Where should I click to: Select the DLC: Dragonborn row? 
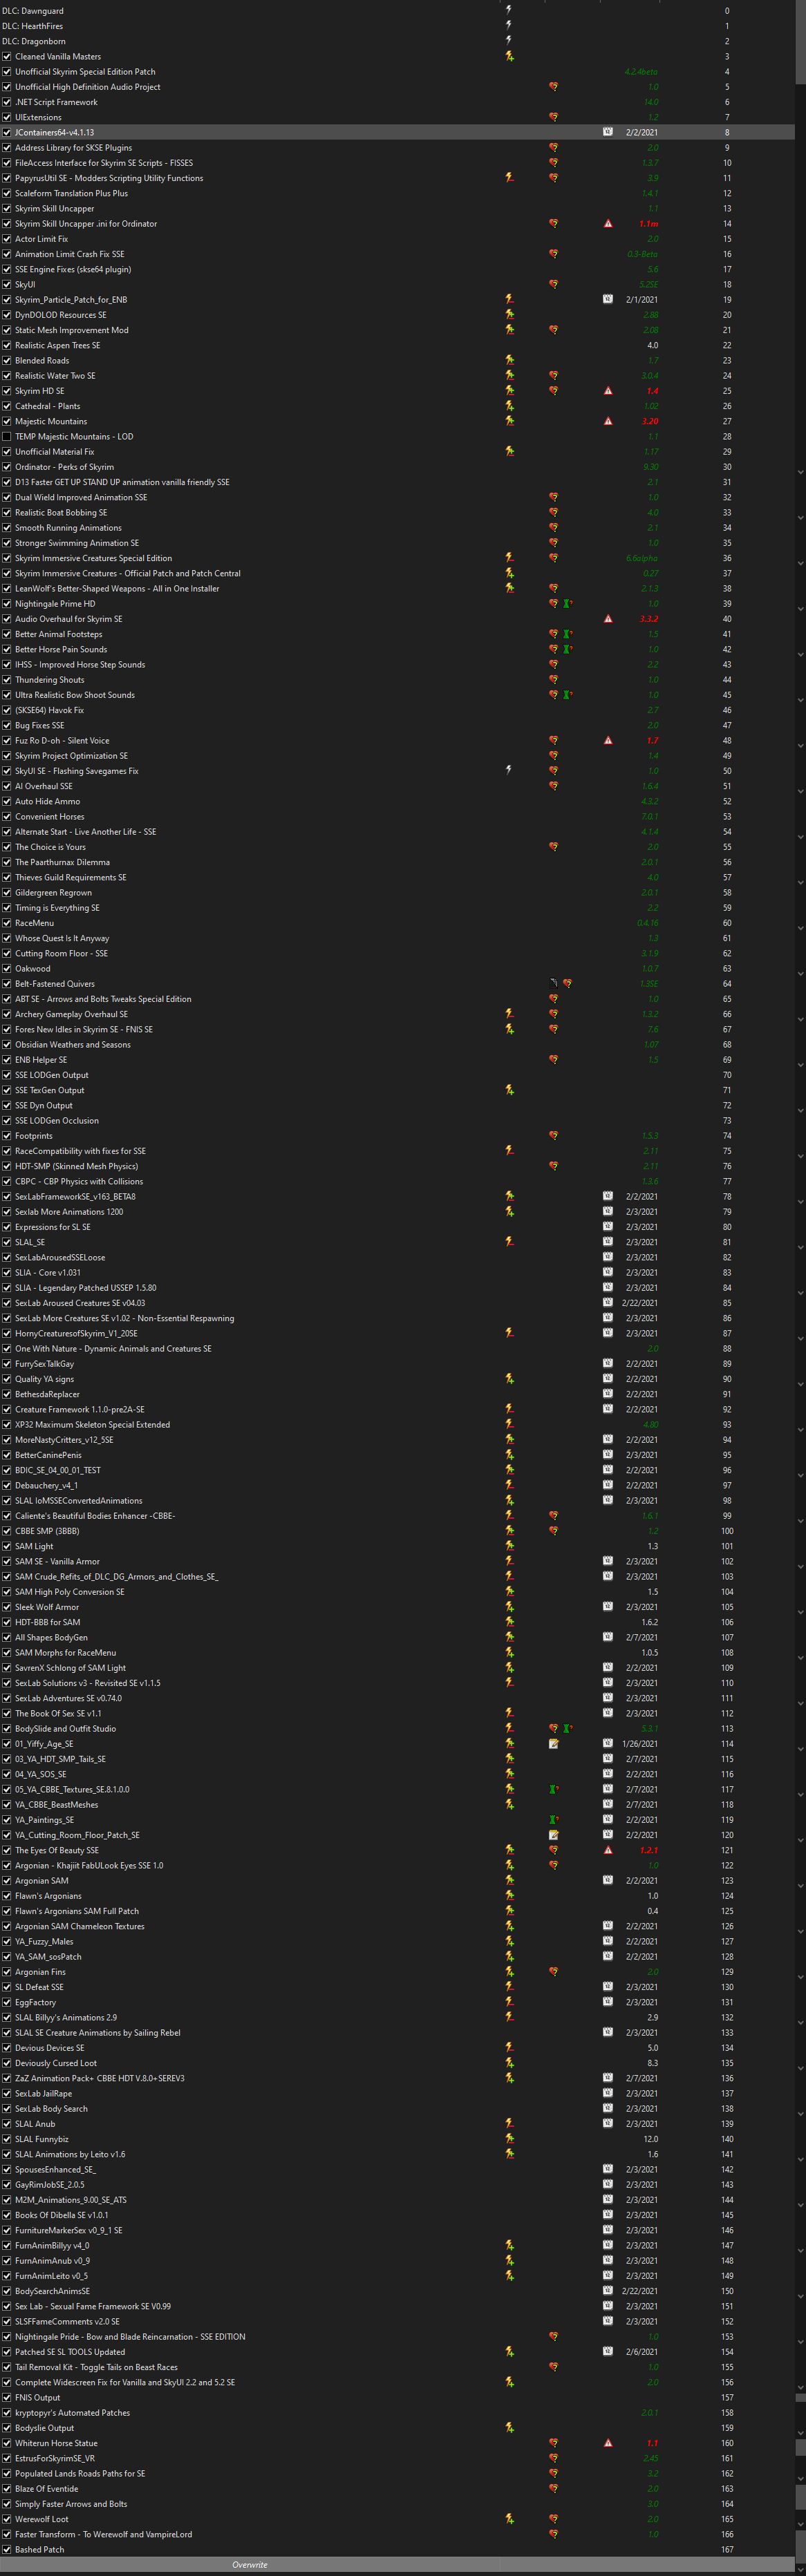(397, 41)
